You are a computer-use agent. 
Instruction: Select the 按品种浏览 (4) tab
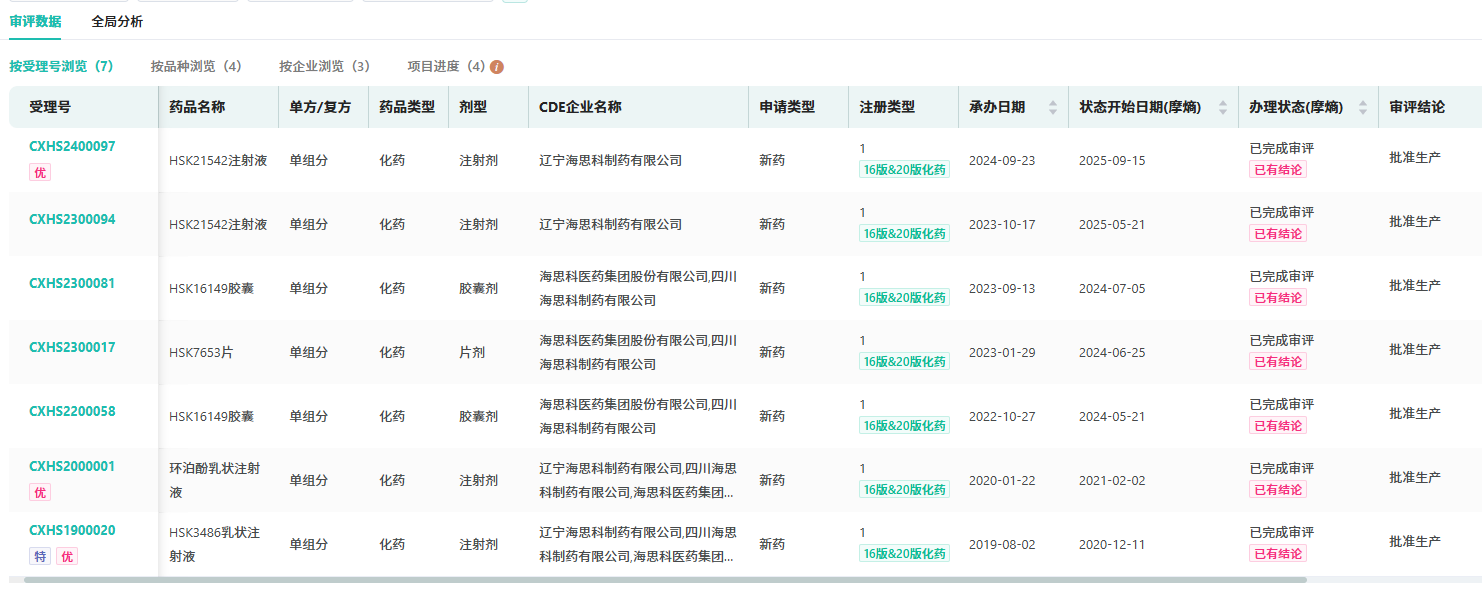(196, 66)
